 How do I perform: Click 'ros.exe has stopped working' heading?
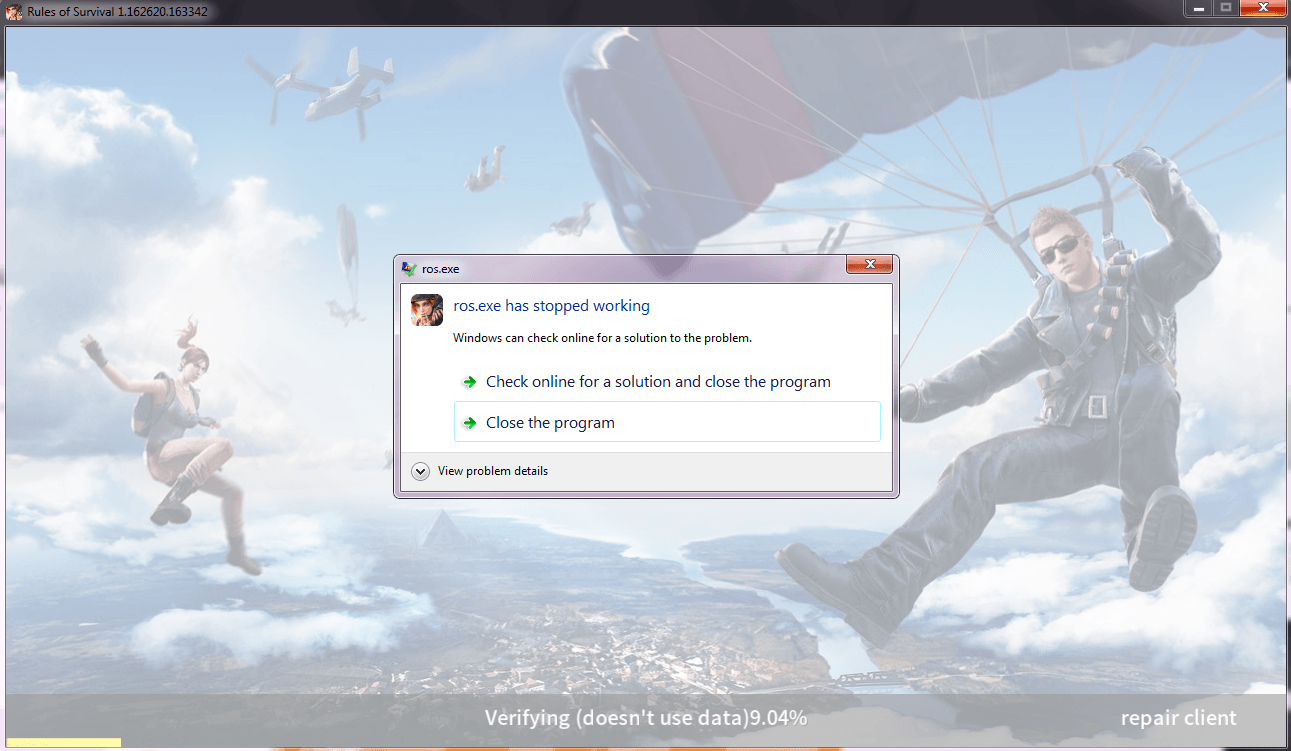pos(551,306)
